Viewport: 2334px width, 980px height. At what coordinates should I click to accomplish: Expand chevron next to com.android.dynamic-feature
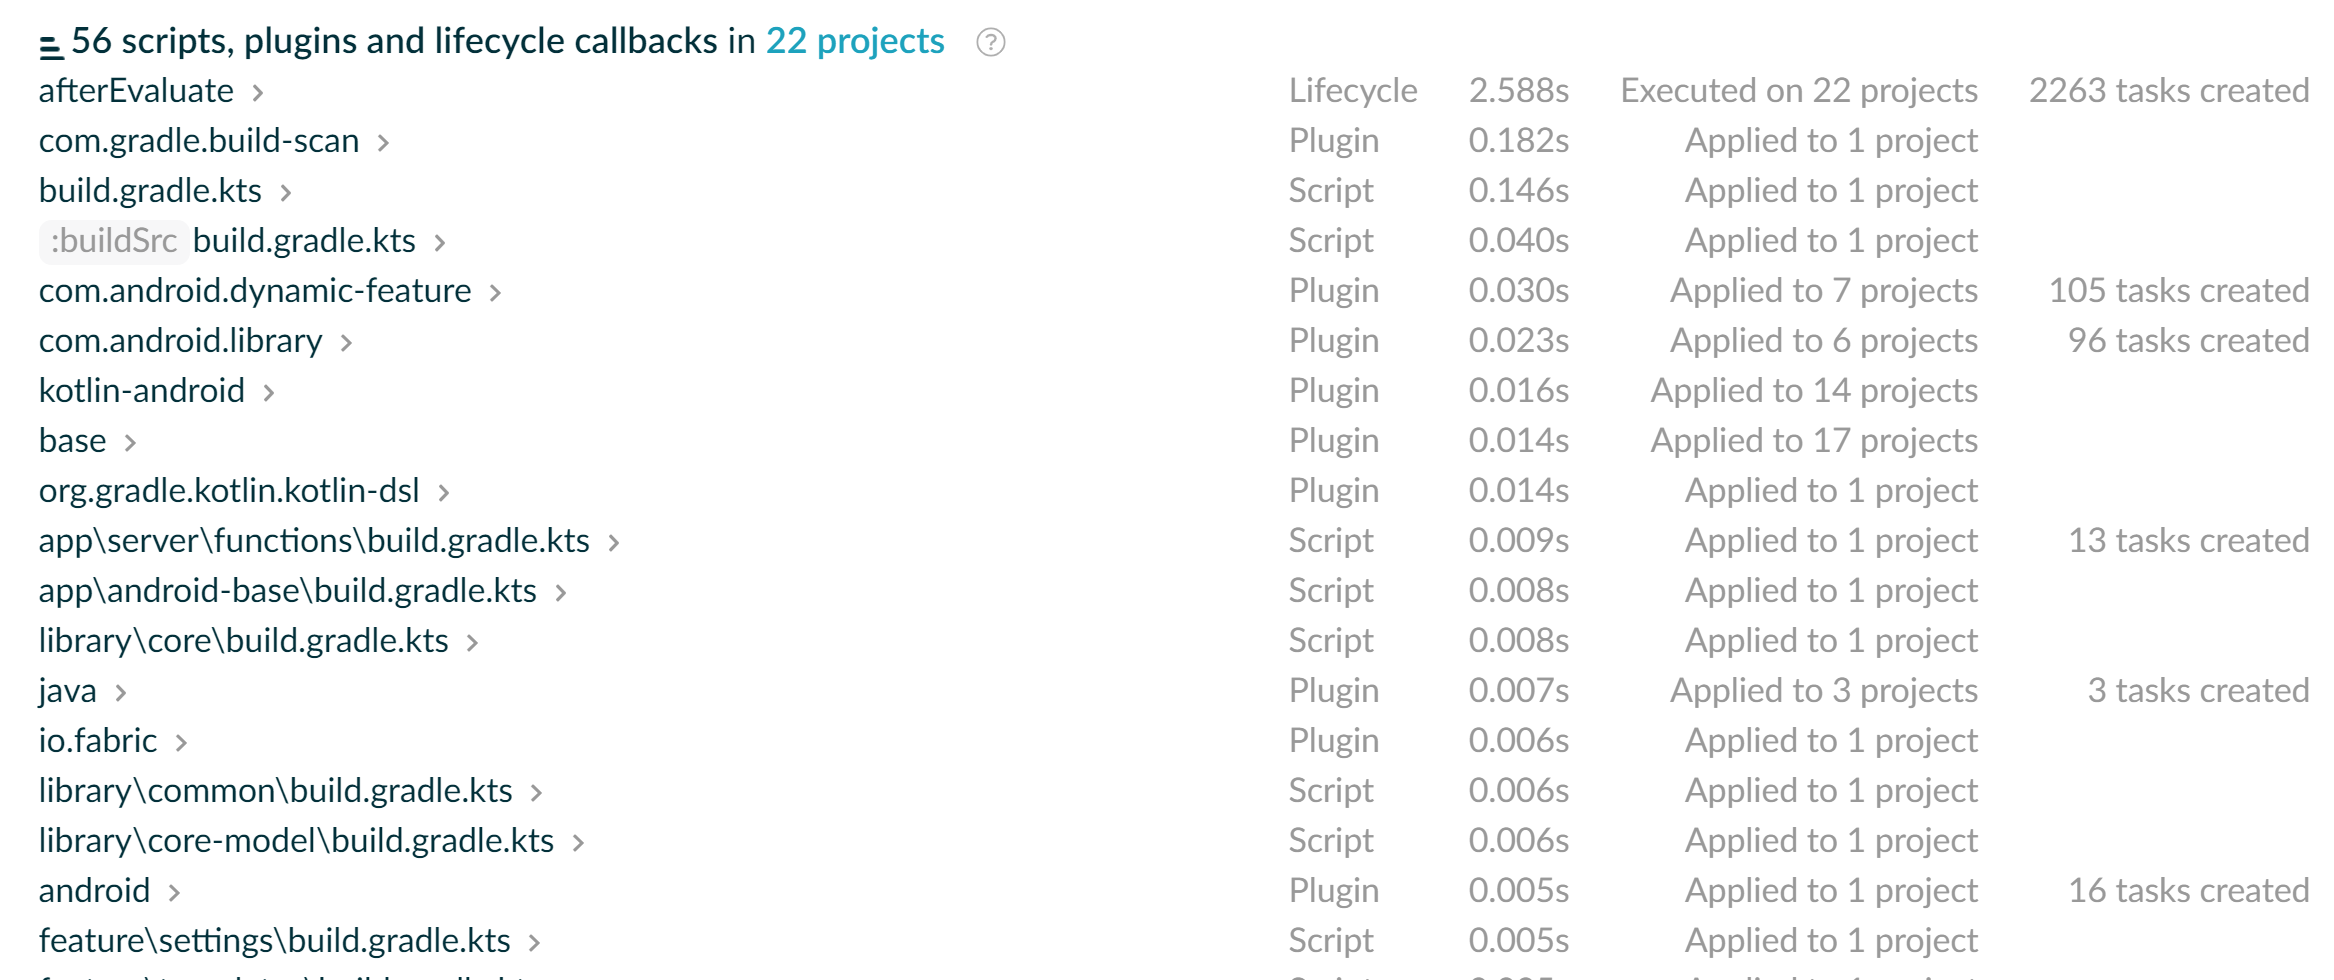tap(495, 293)
